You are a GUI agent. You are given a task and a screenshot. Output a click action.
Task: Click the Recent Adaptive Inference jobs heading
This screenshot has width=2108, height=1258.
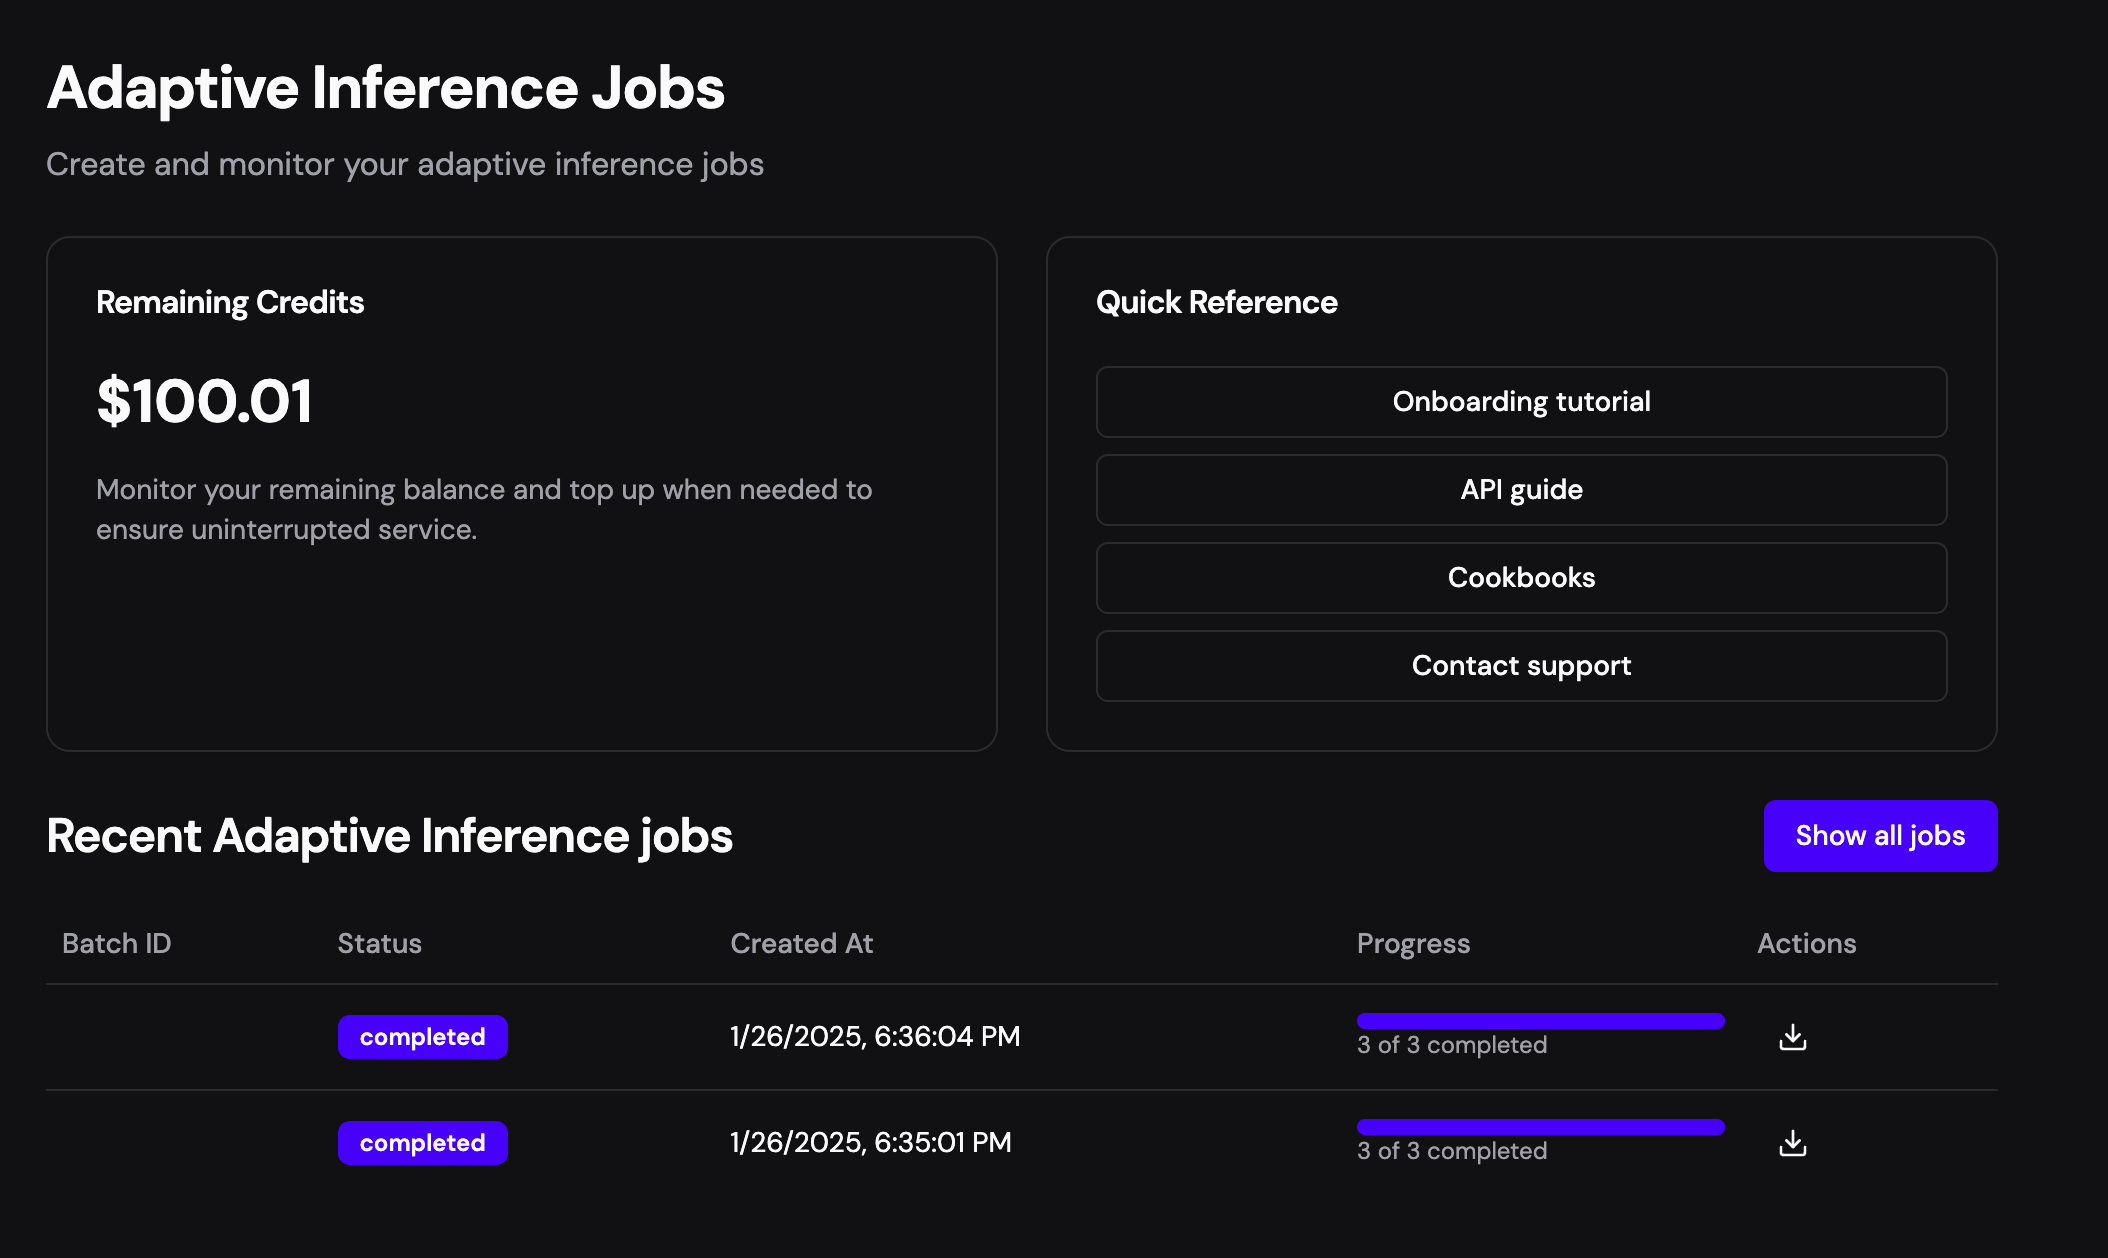[389, 836]
